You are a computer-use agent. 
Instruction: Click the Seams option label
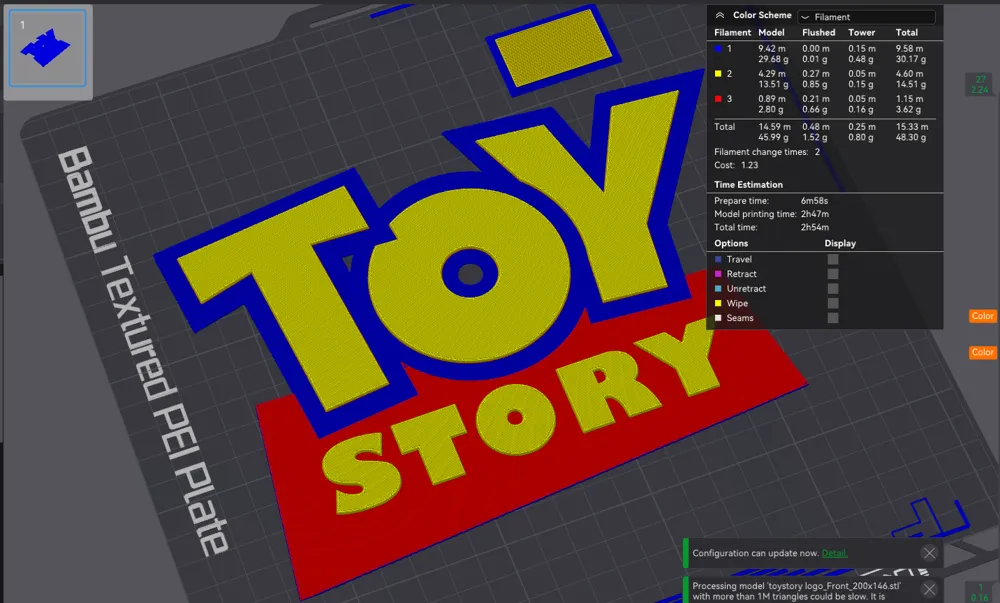[740, 318]
